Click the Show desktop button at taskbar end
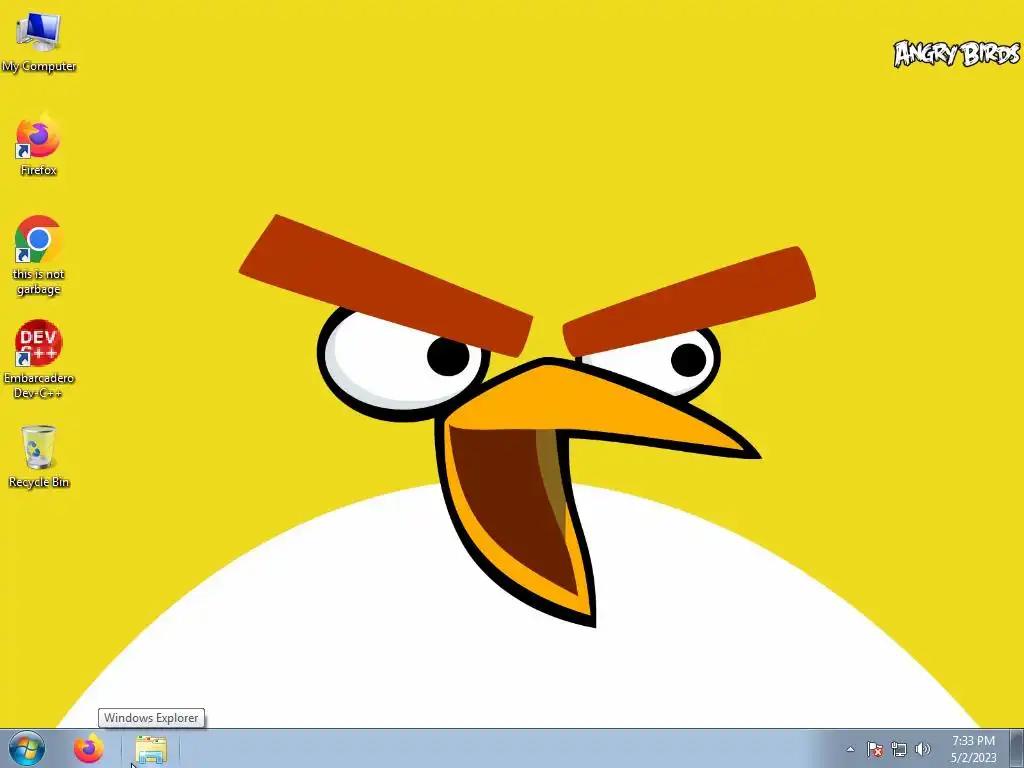 pyautogui.click(x=1017, y=749)
